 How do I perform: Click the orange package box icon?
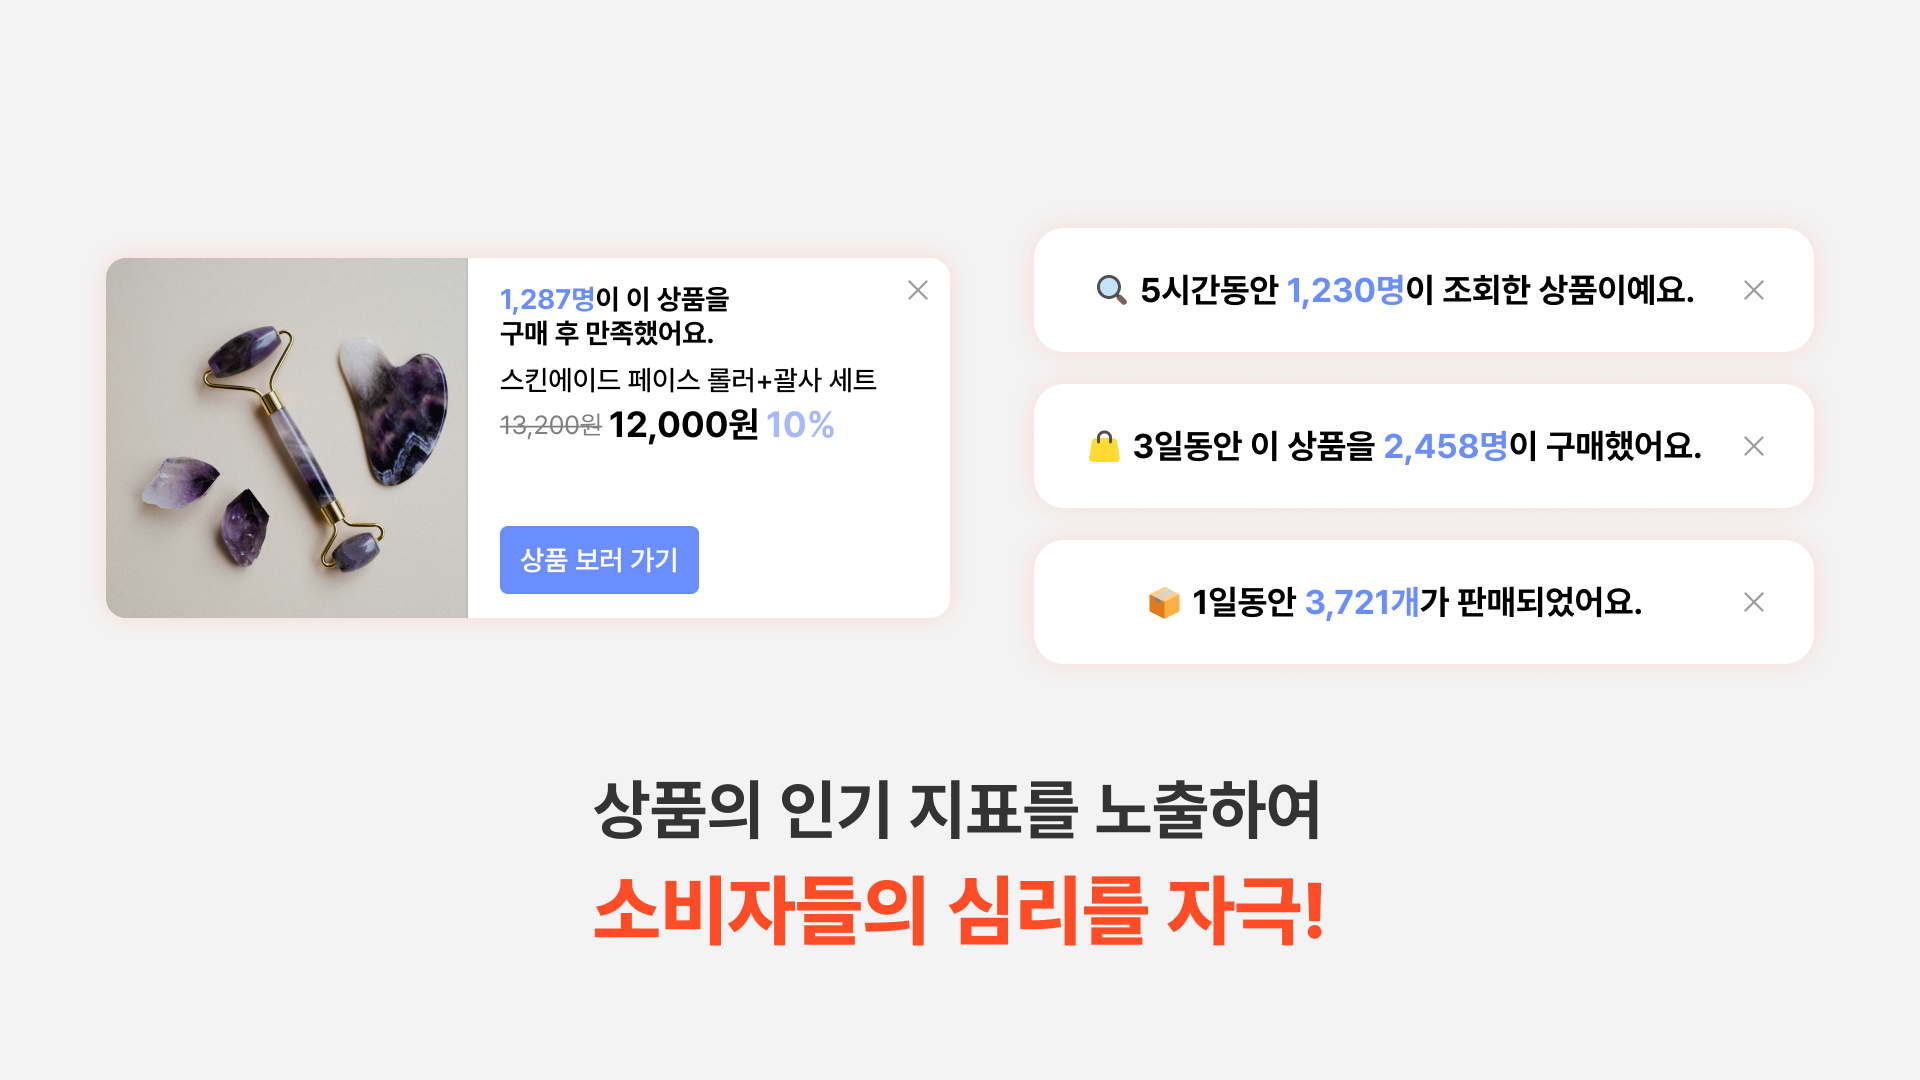(1164, 602)
